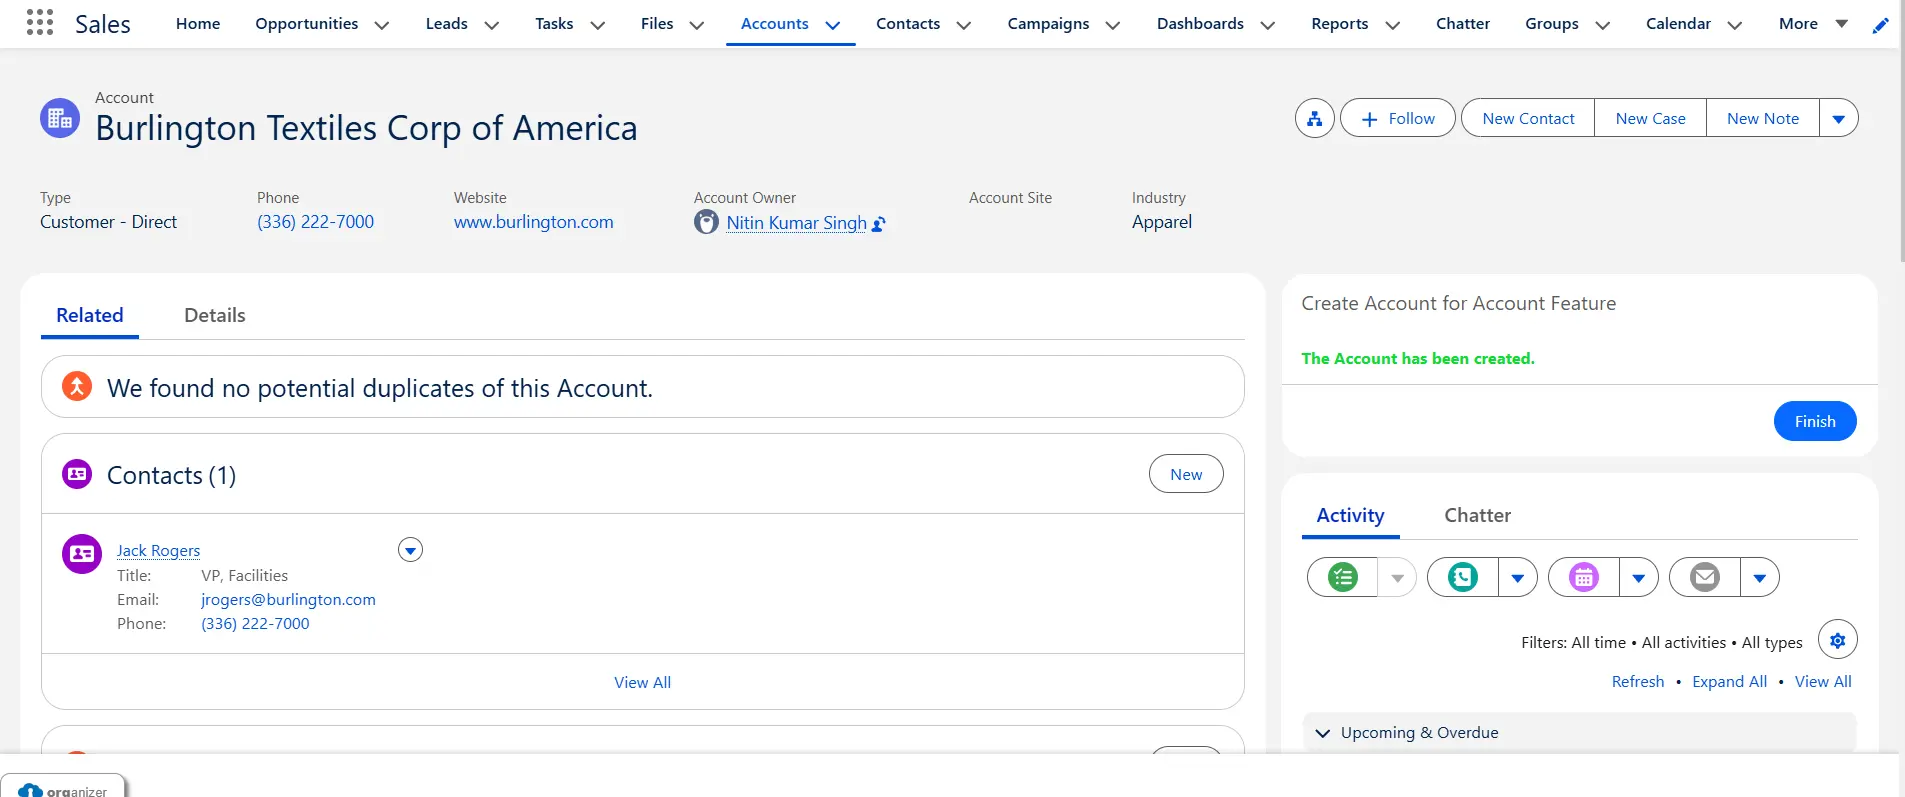Viewport: 1905px width, 797px height.
Task: Click the page vertical scrollbar
Action: tap(1901, 130)
